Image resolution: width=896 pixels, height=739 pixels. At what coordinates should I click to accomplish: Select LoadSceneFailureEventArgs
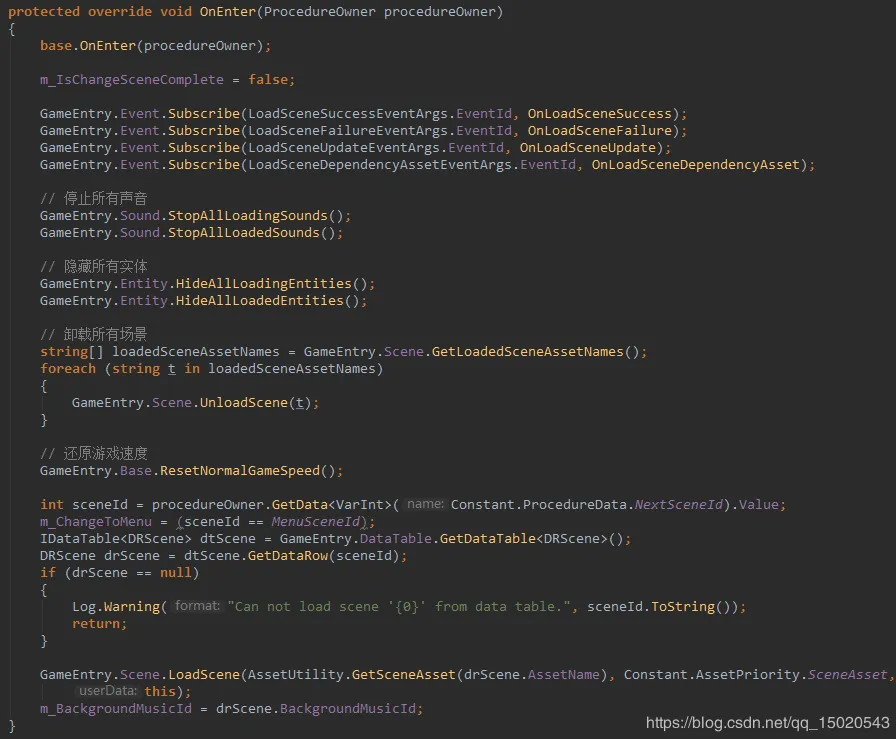[348, 131]
